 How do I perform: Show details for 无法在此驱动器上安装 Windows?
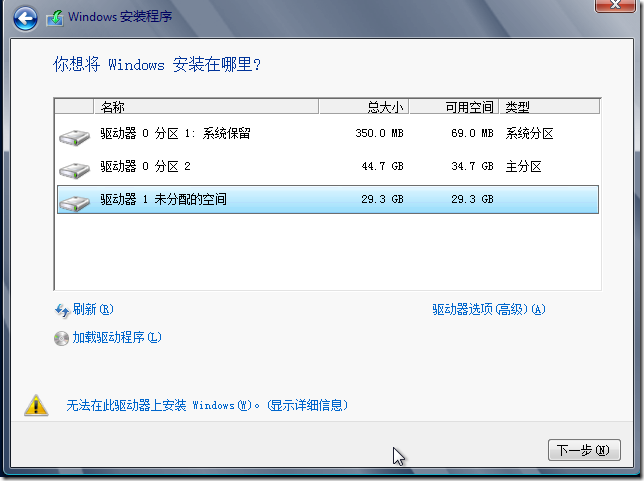207,405
